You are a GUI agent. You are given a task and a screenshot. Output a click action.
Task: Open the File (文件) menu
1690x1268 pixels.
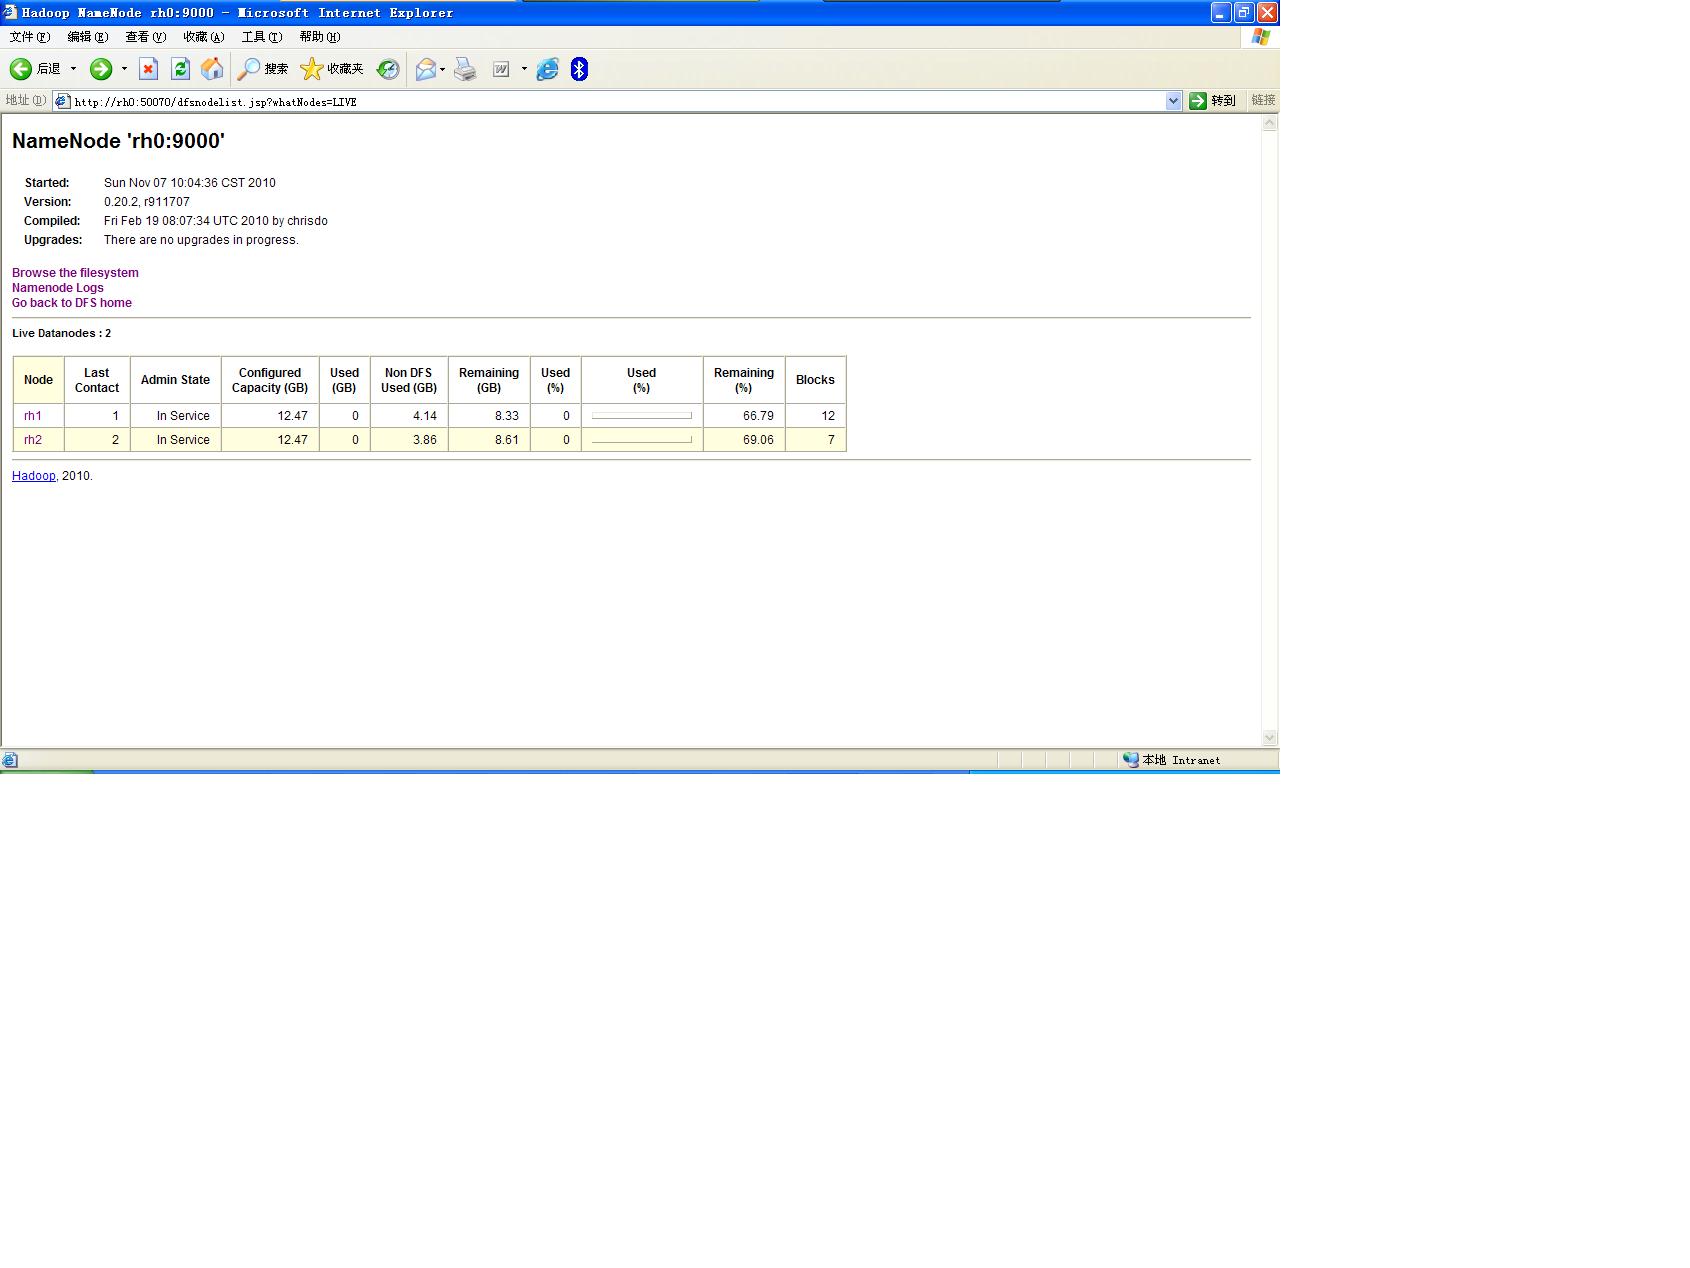(30, 37)
